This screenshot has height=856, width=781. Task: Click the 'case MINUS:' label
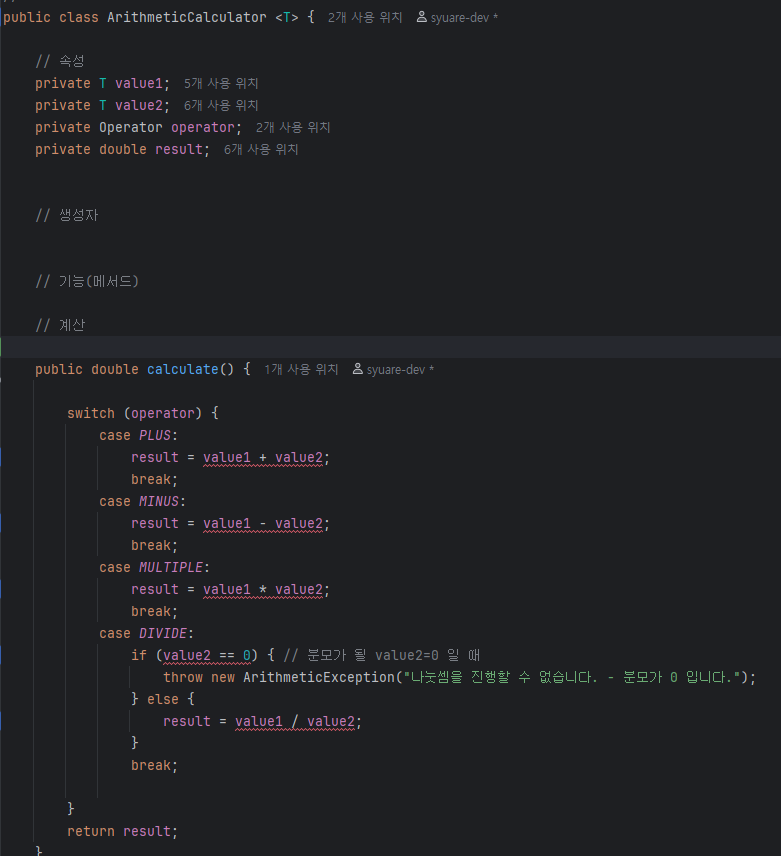point(142,502)
